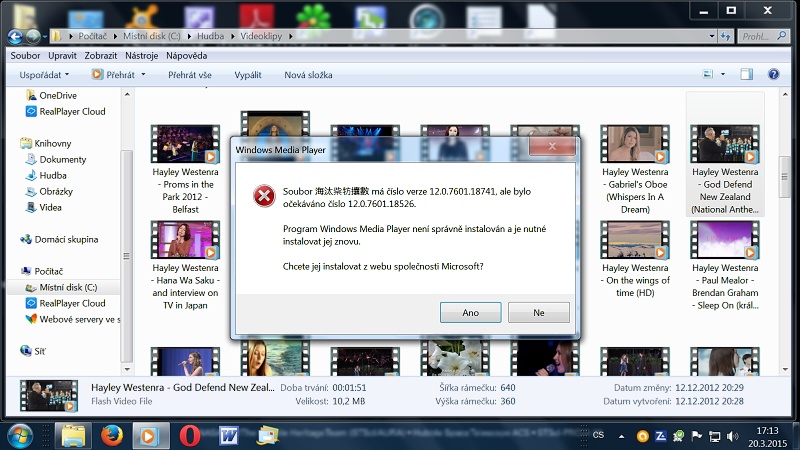This screenshot has height=450, width=800.
Task: Expand the view options dropdown arrow
Action: (722, 74)
